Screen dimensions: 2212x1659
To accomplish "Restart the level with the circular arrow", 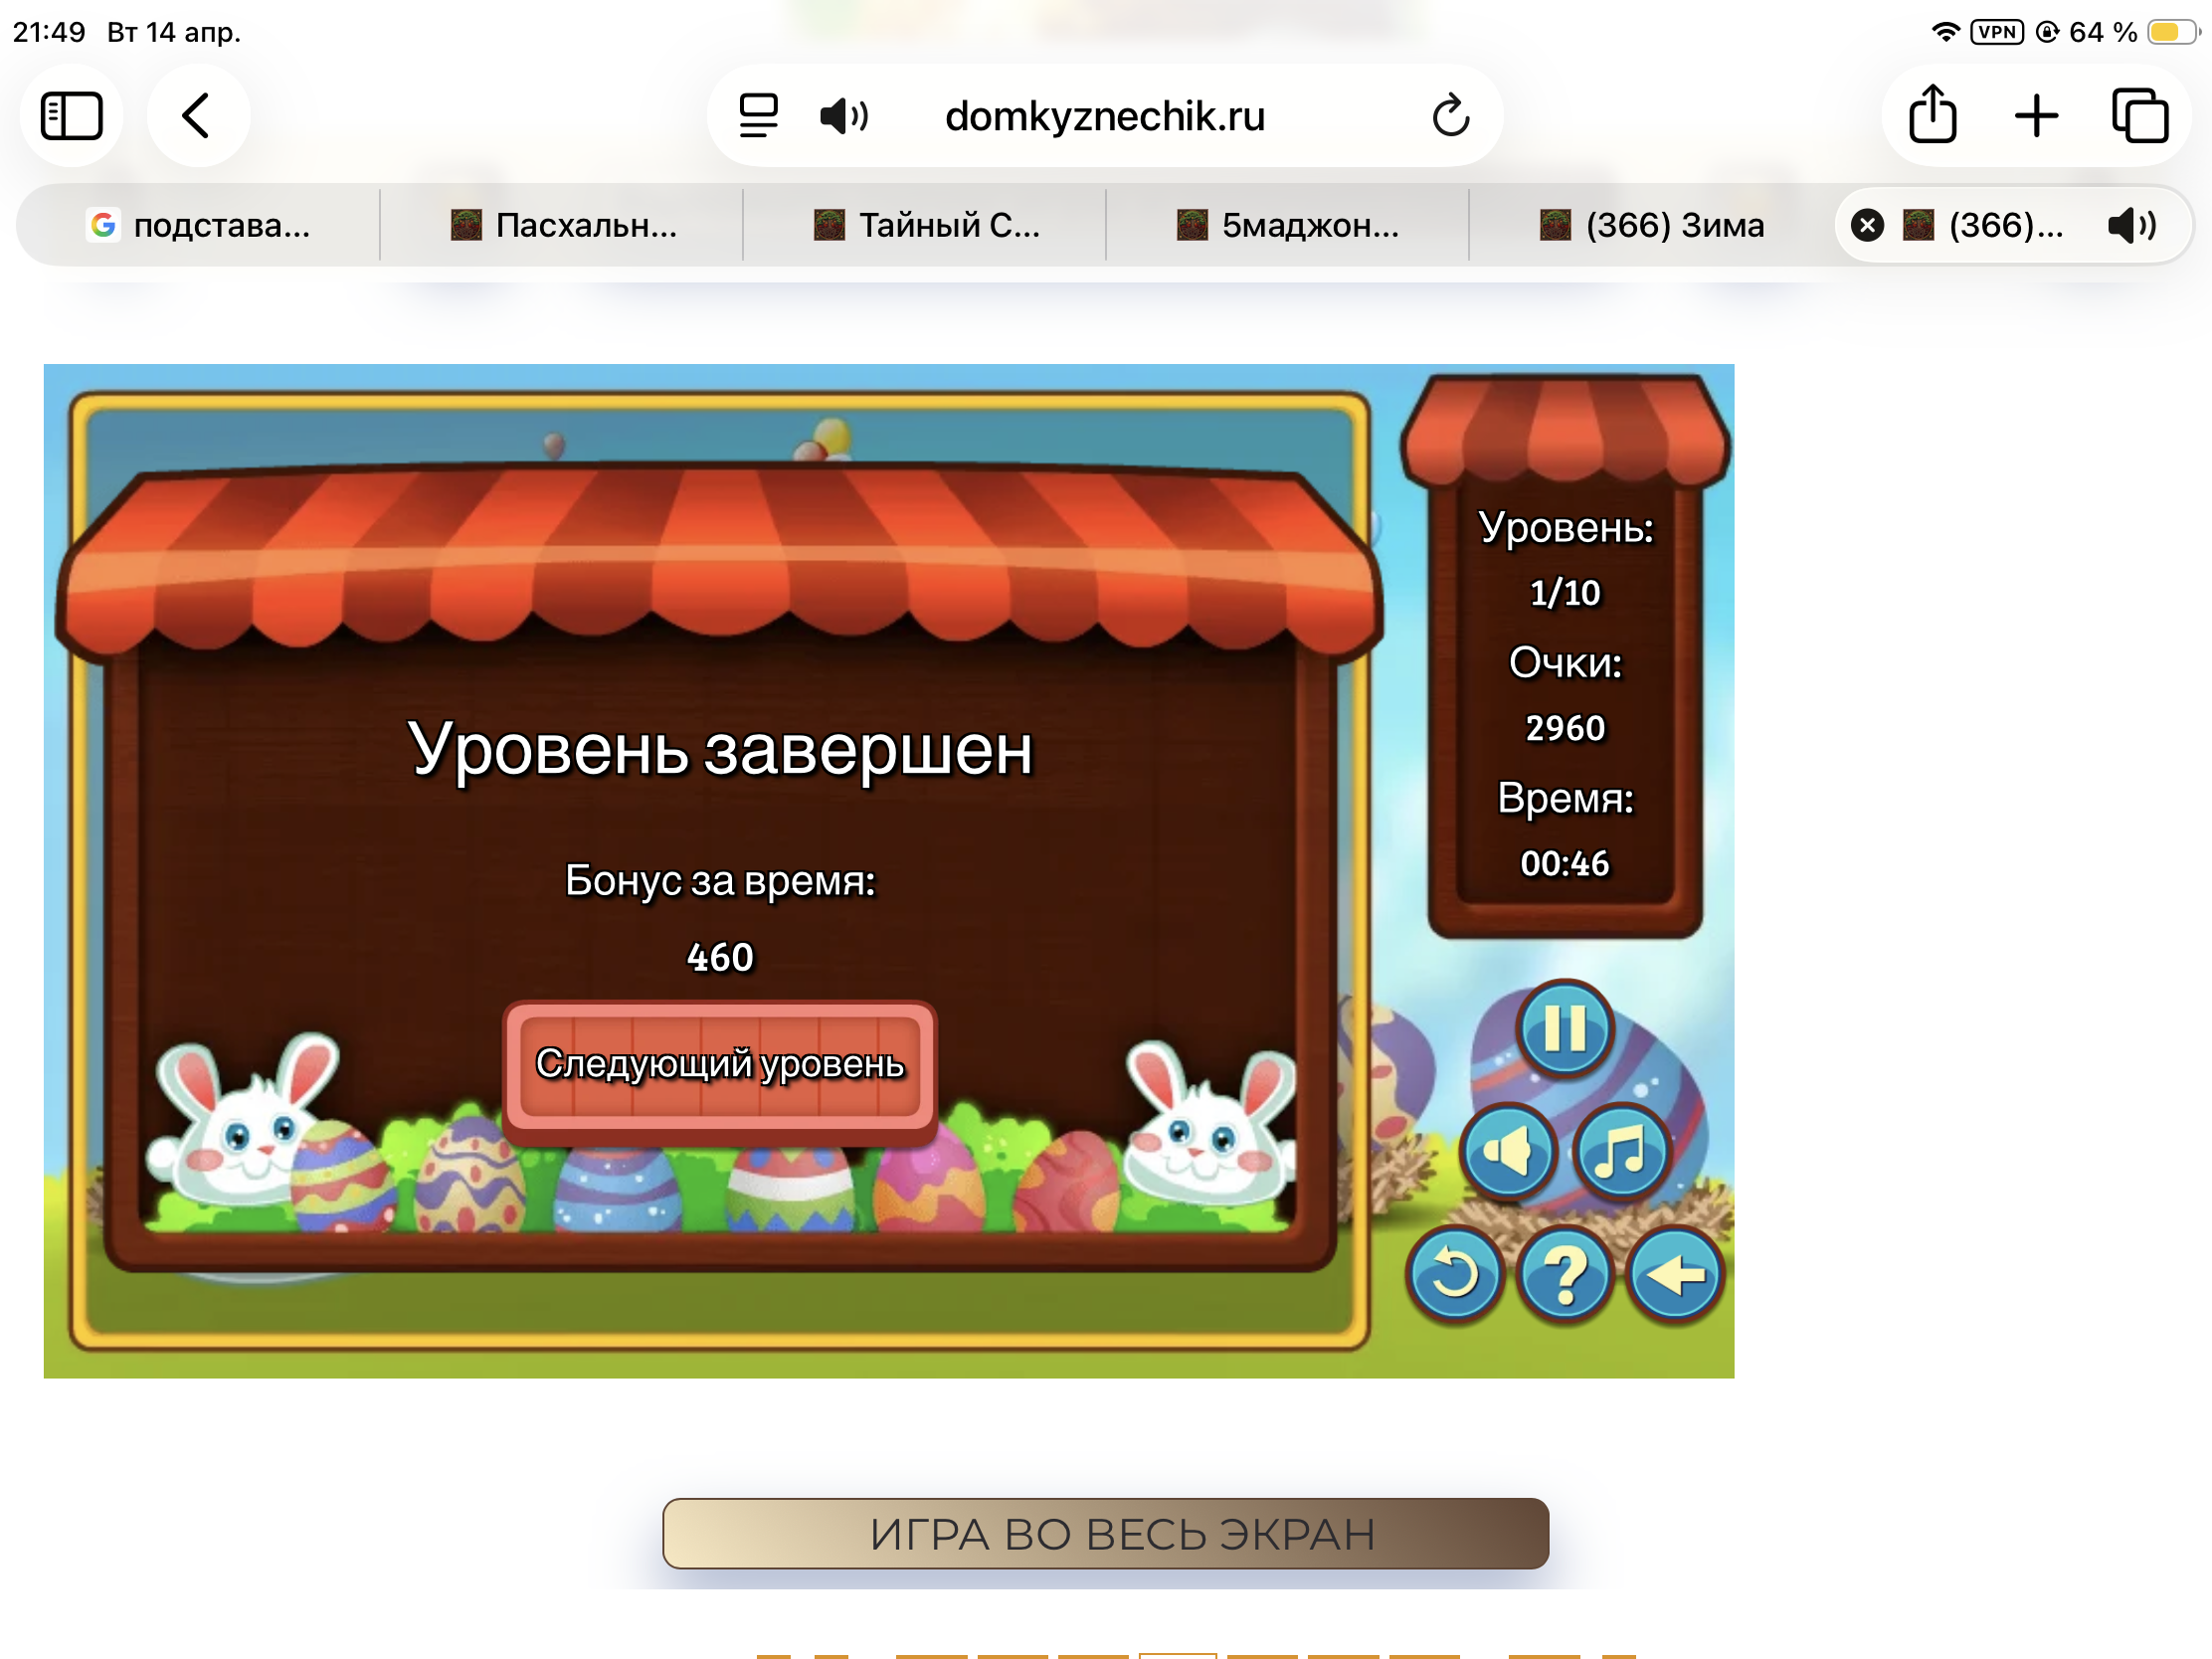I will click(1454, 1274).
